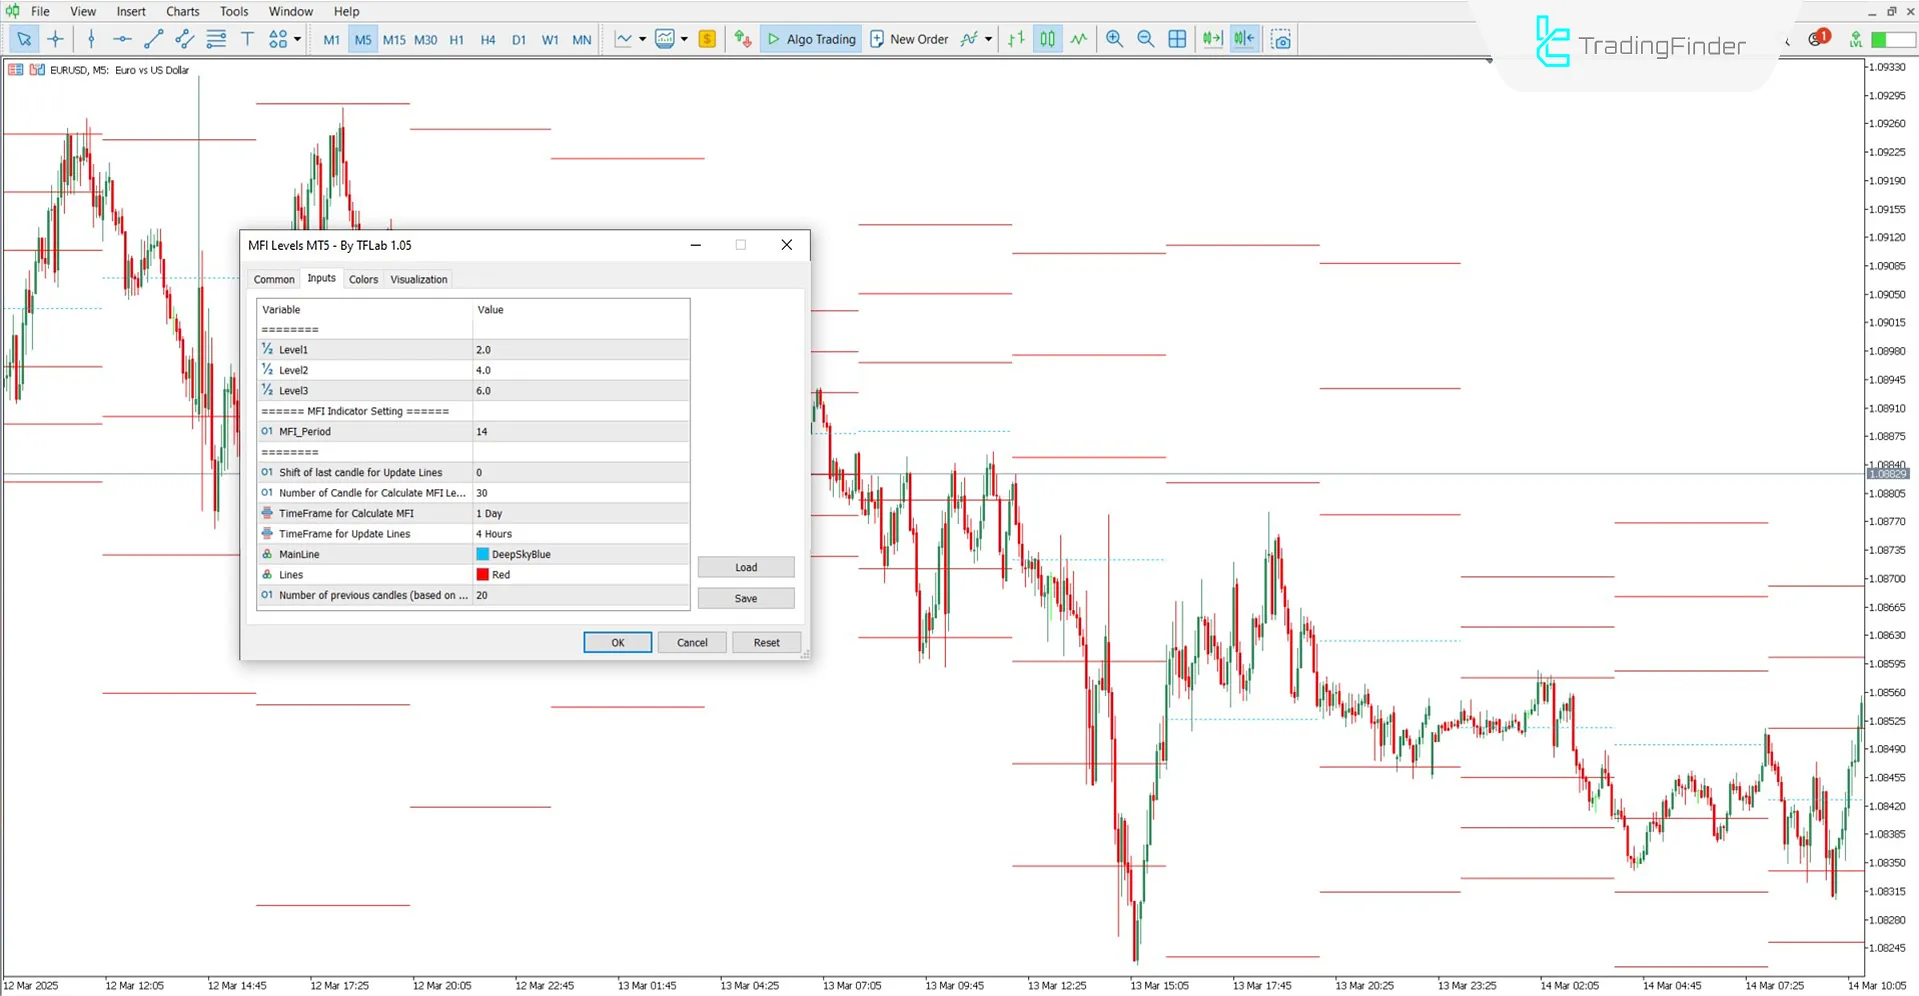The image size is (1919, 996).
Task: Open the TimeFrame for Calculate MFI dropdown
Action: [x=580, y=513]
